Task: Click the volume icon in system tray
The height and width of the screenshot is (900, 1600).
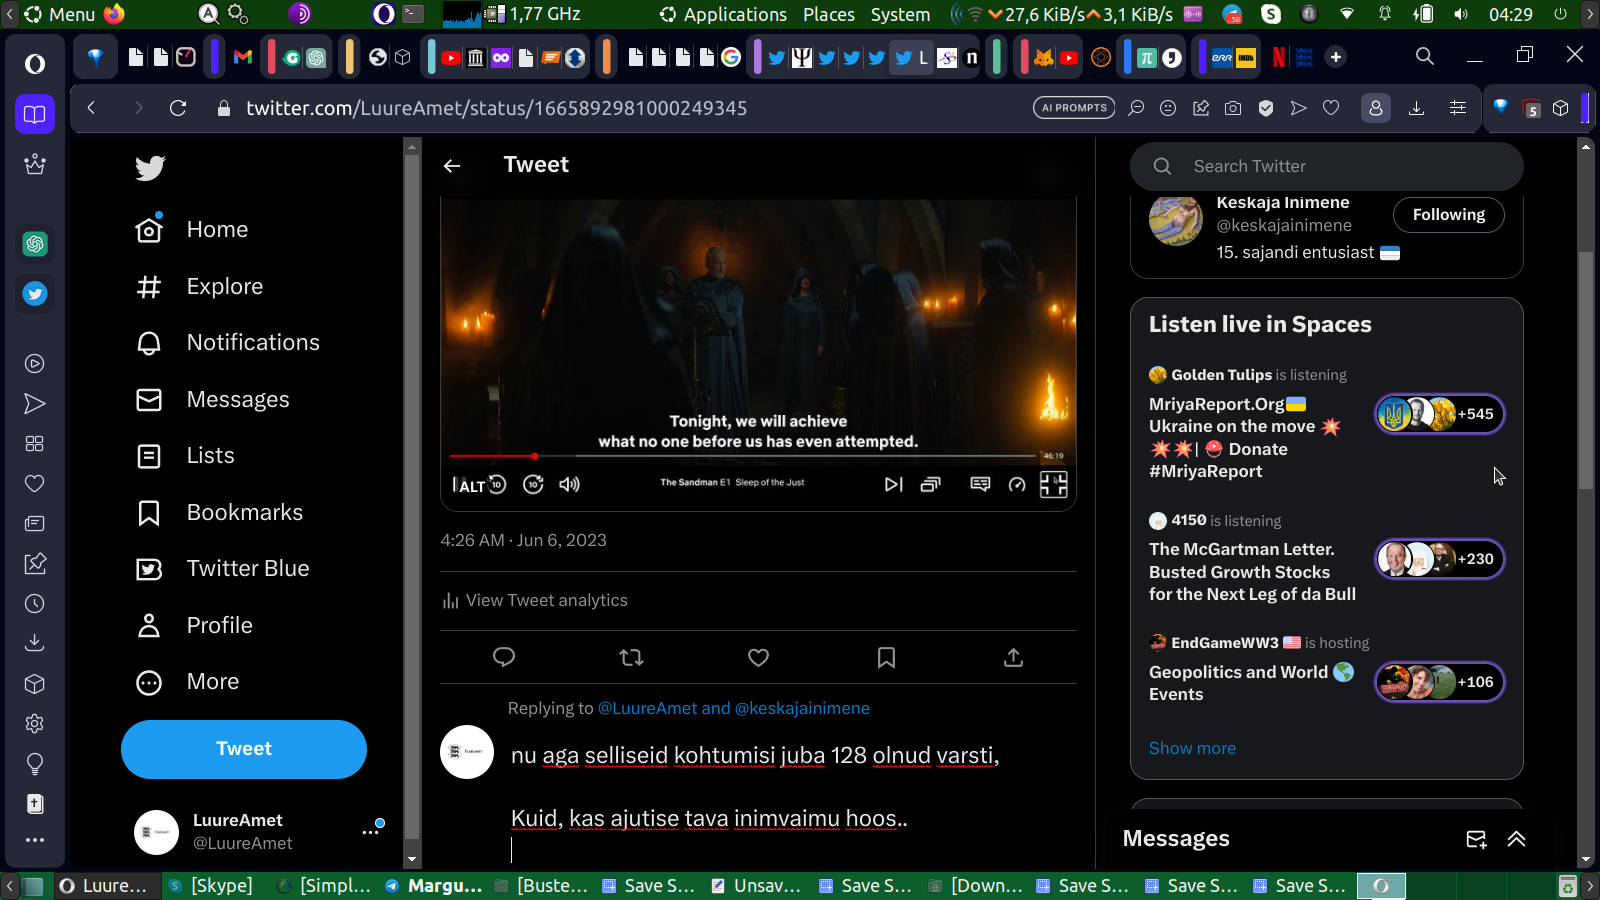Action: coord(1461,14)
